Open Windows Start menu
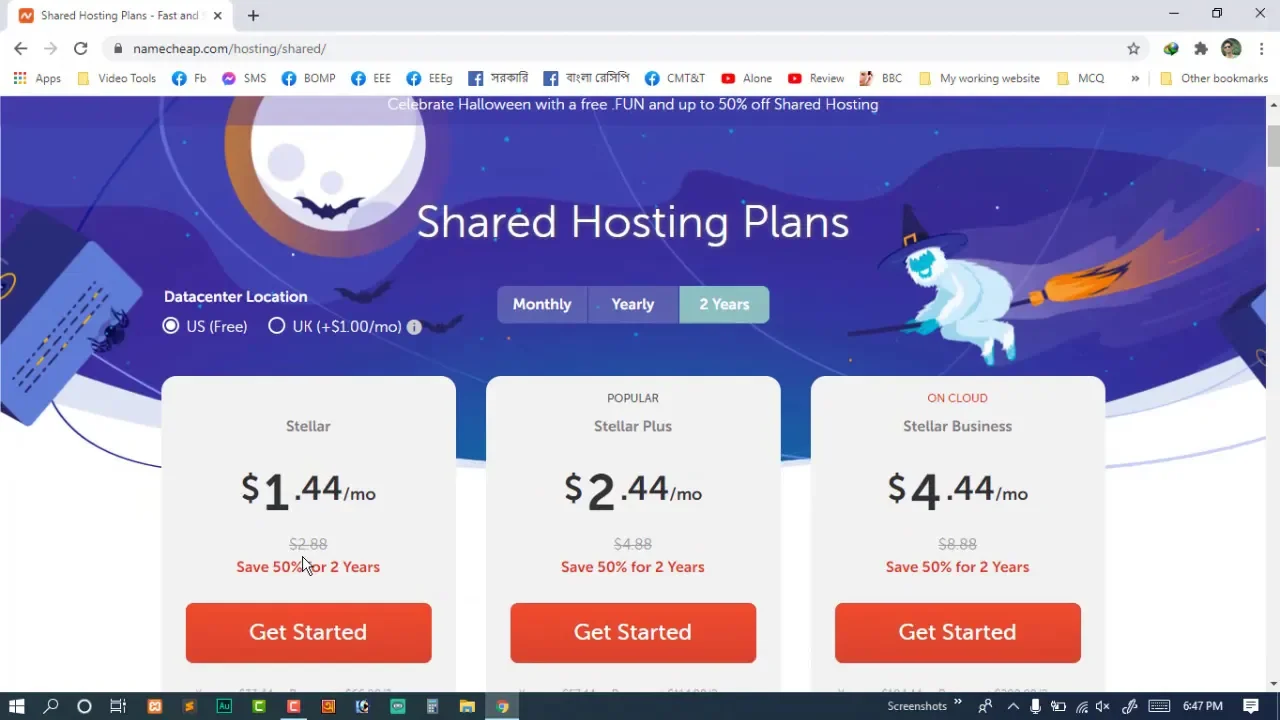1280x720 pixels. [x=16, y=706]
